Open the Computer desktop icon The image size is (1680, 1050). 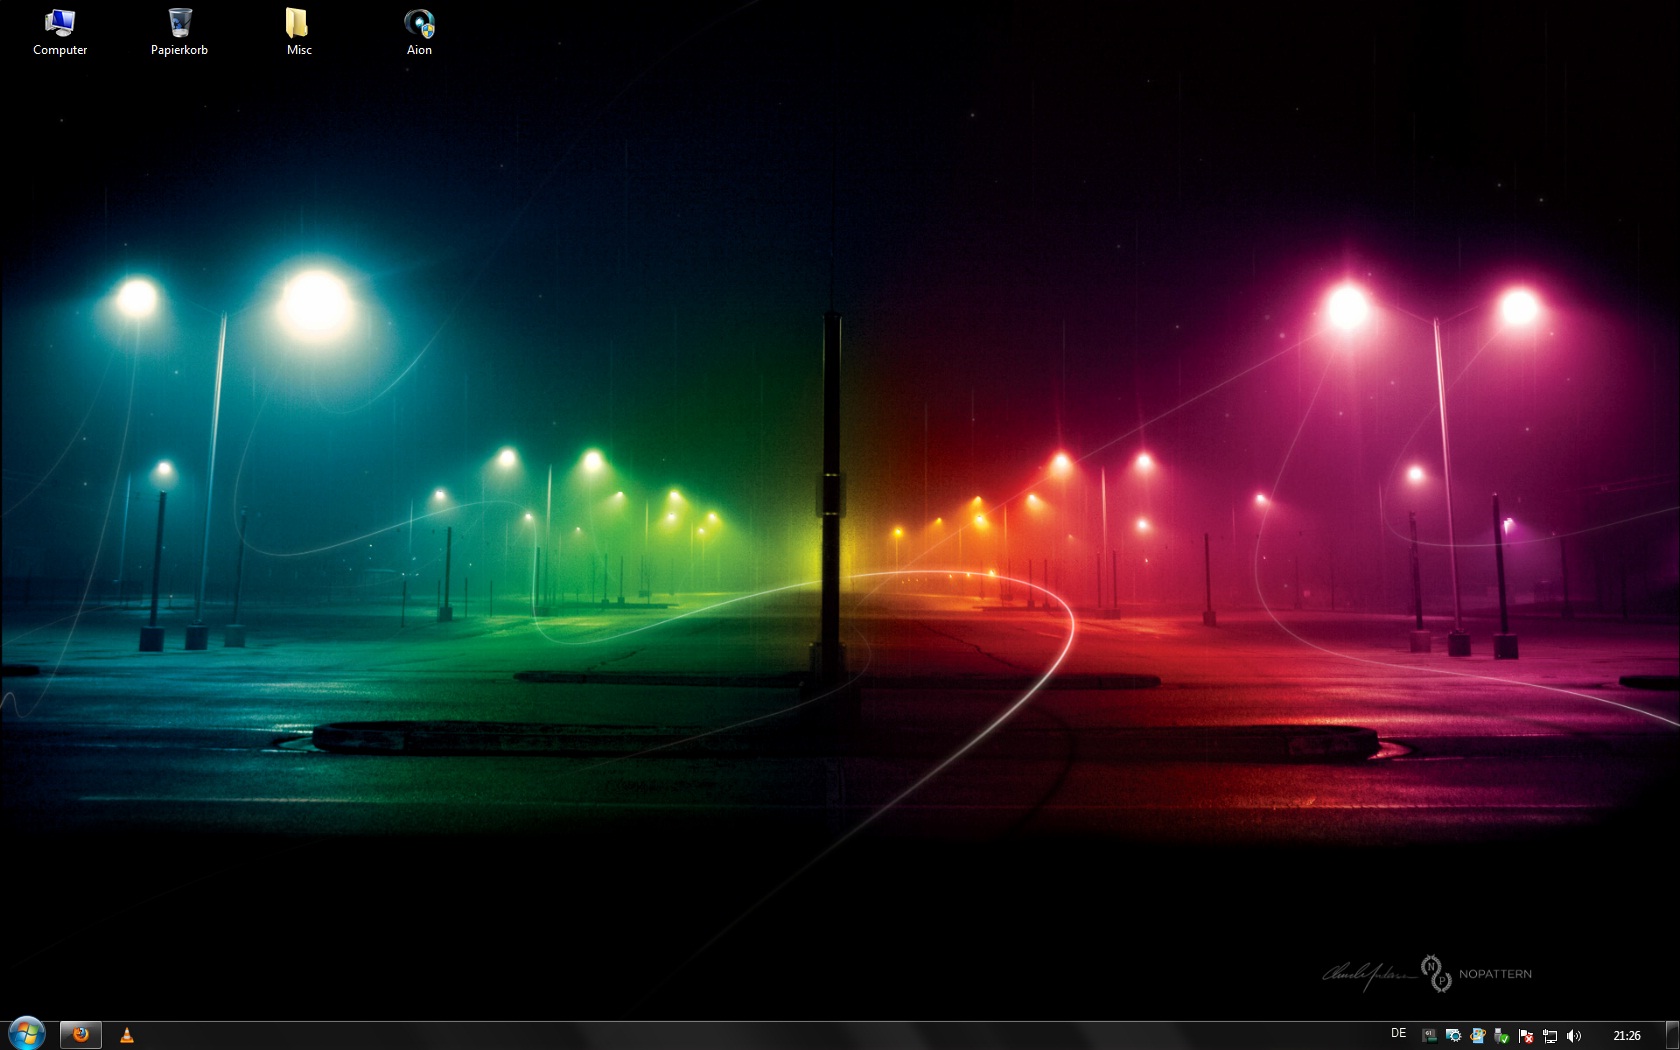(x=60, y=32)
